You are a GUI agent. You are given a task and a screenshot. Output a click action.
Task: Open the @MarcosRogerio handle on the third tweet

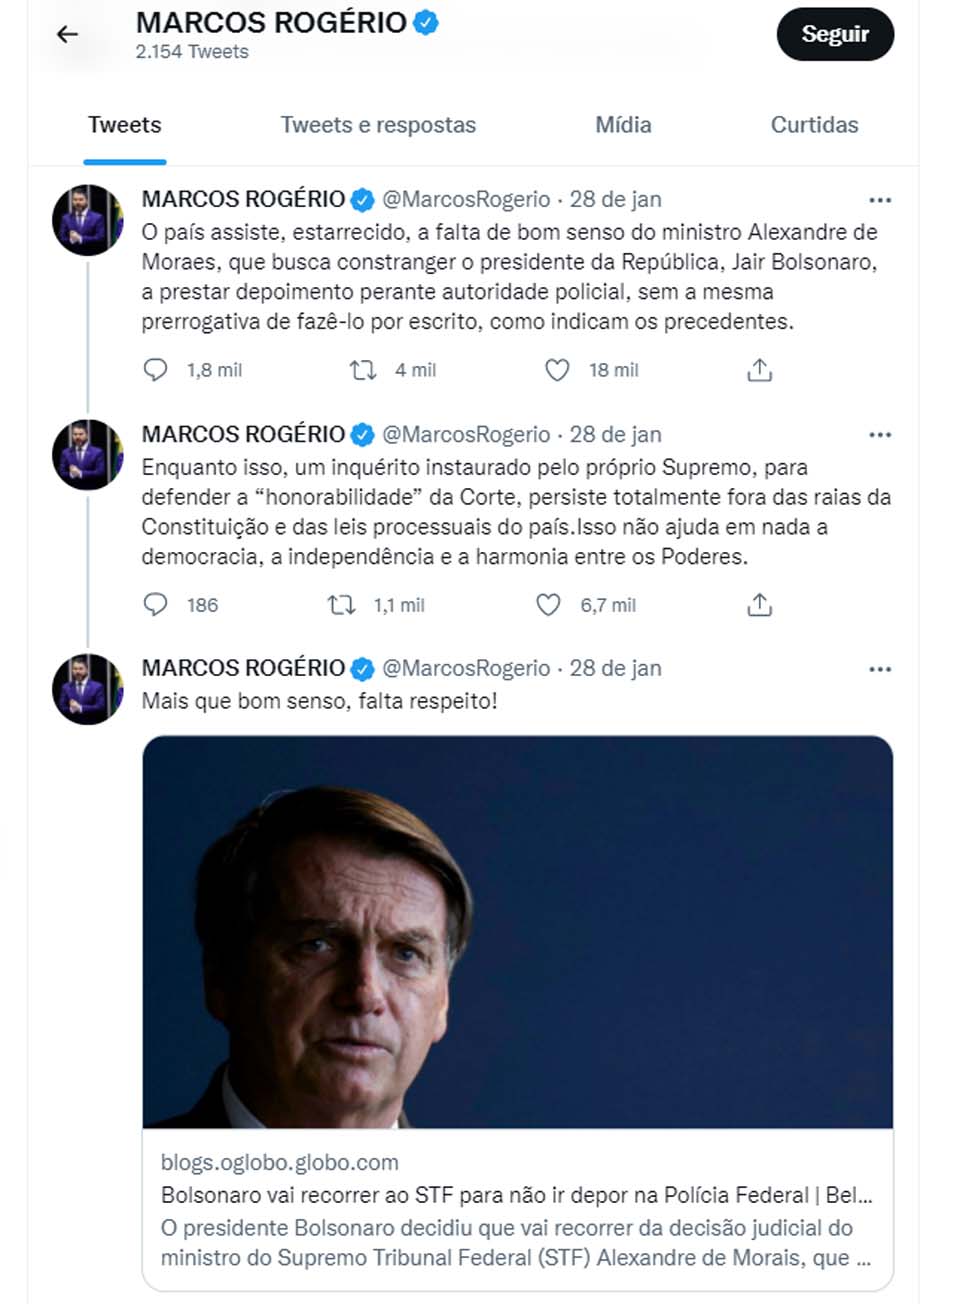coord(466,669)
